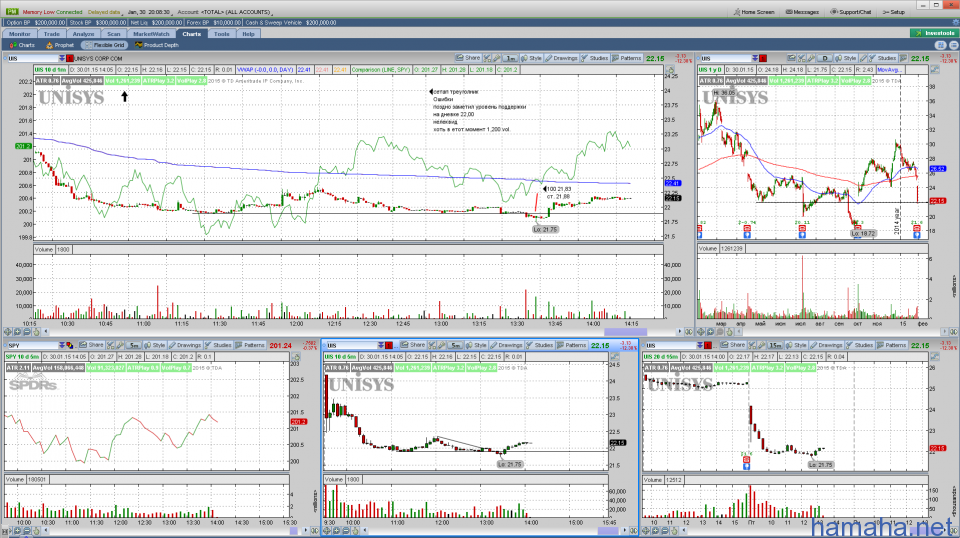Click the symbol field of the daily UIS chart
This screenshot has width=960, height=538.
(726, 58)
